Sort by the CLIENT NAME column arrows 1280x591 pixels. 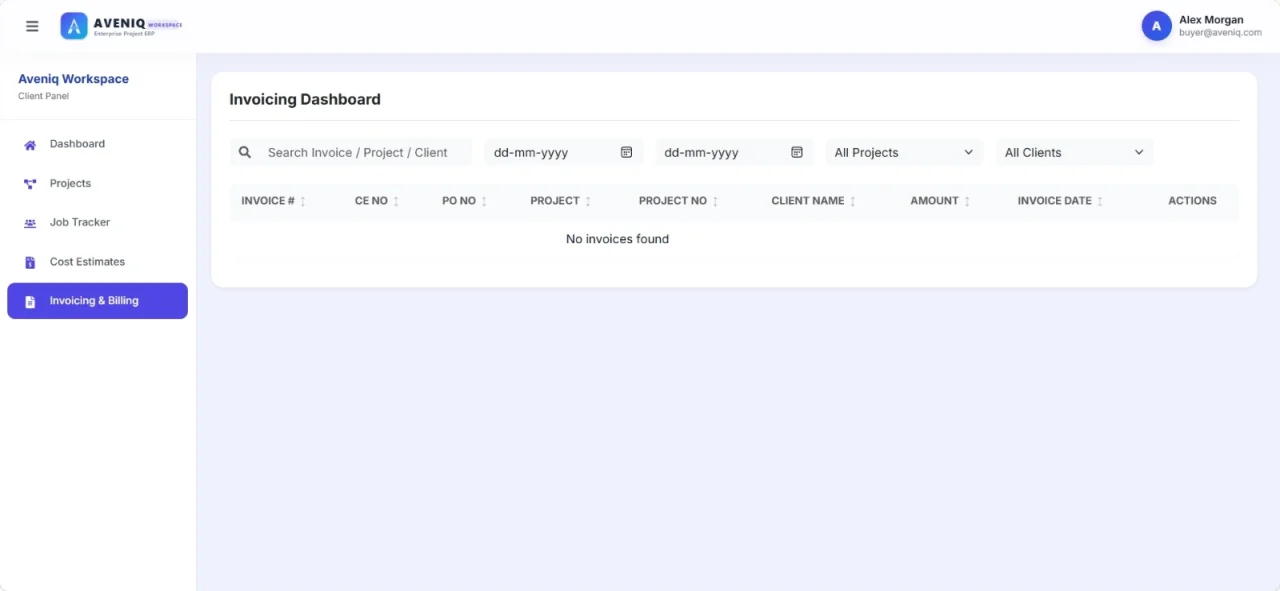[x=853, y=201]
